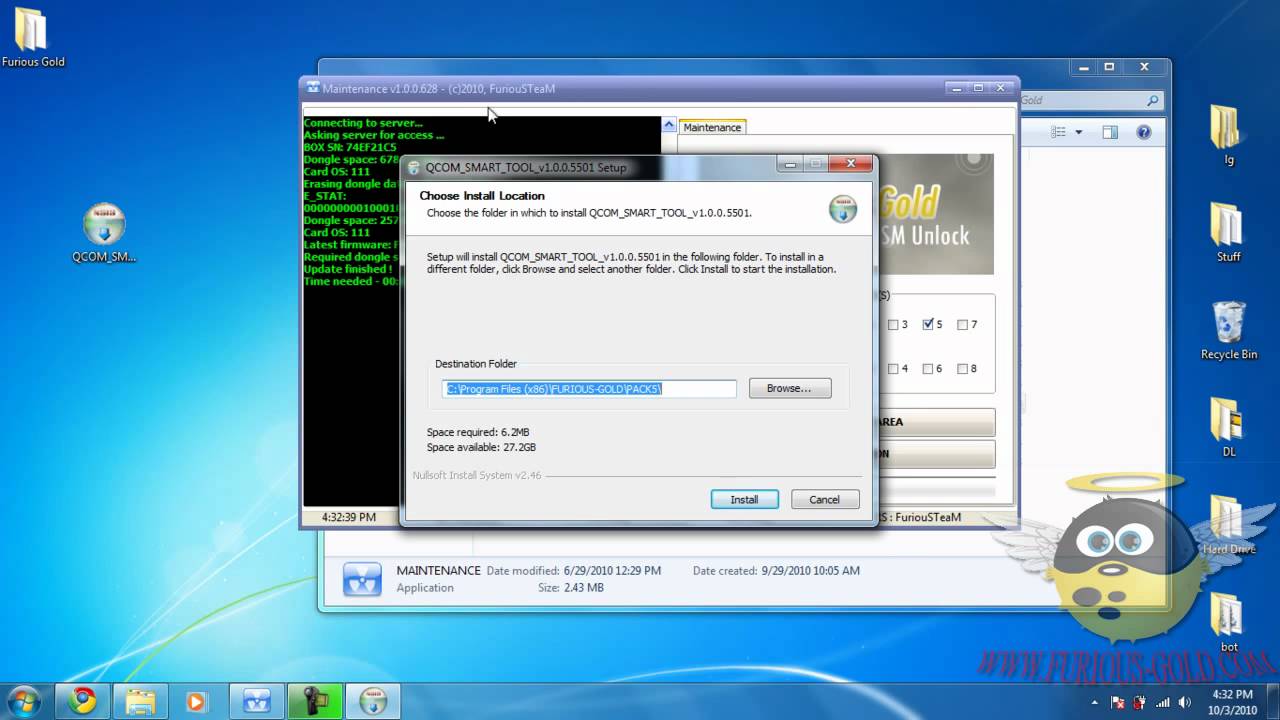The height and width of the screenshot is (720, 1280).
Task: Click 'Size: 2.43 MB' in details pane
Action: 571,588
